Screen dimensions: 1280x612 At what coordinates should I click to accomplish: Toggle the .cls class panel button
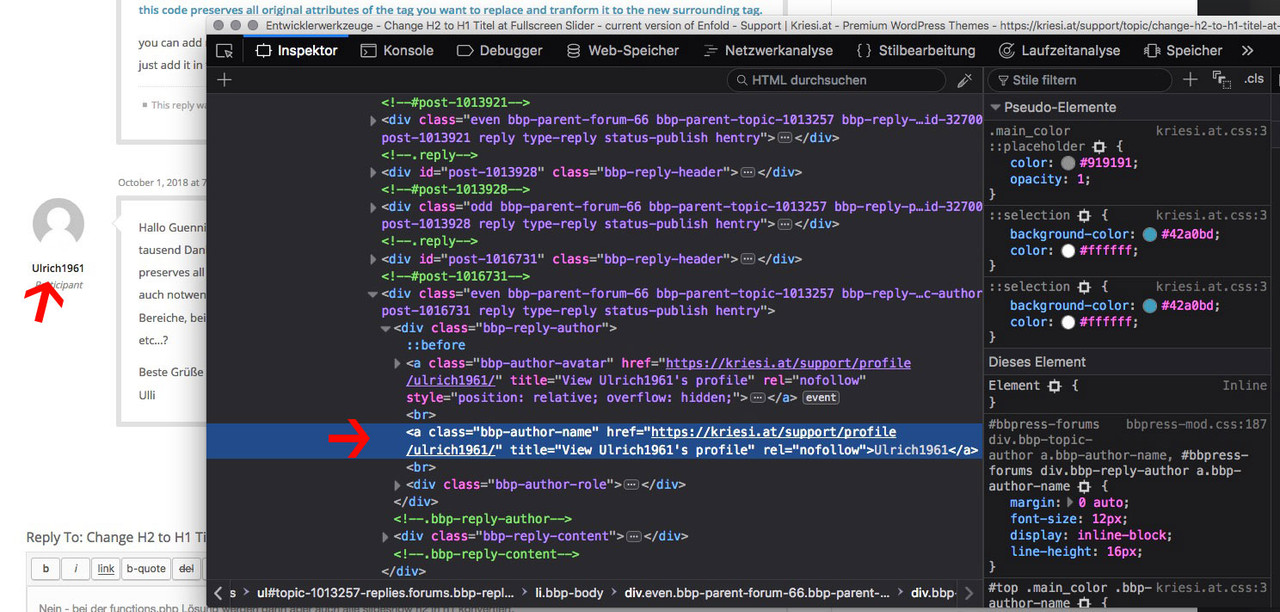[1254, 79]
